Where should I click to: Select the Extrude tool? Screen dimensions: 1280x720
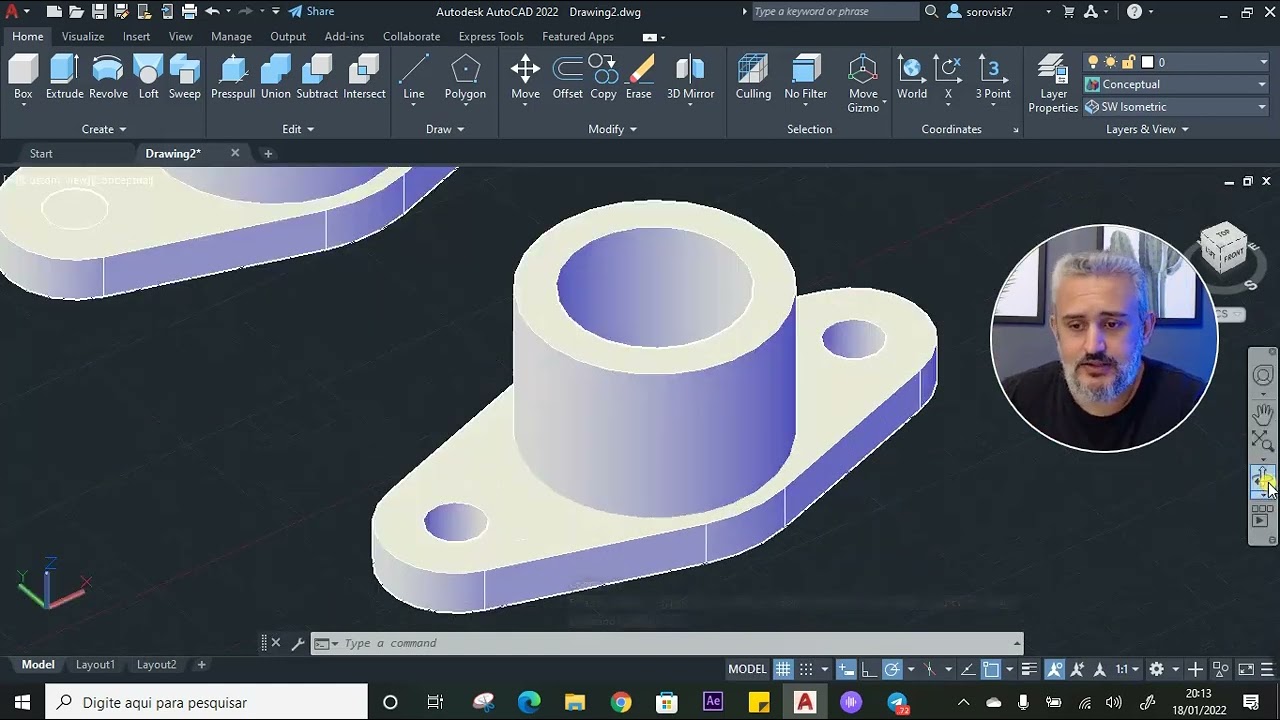[x=64, y=78]
